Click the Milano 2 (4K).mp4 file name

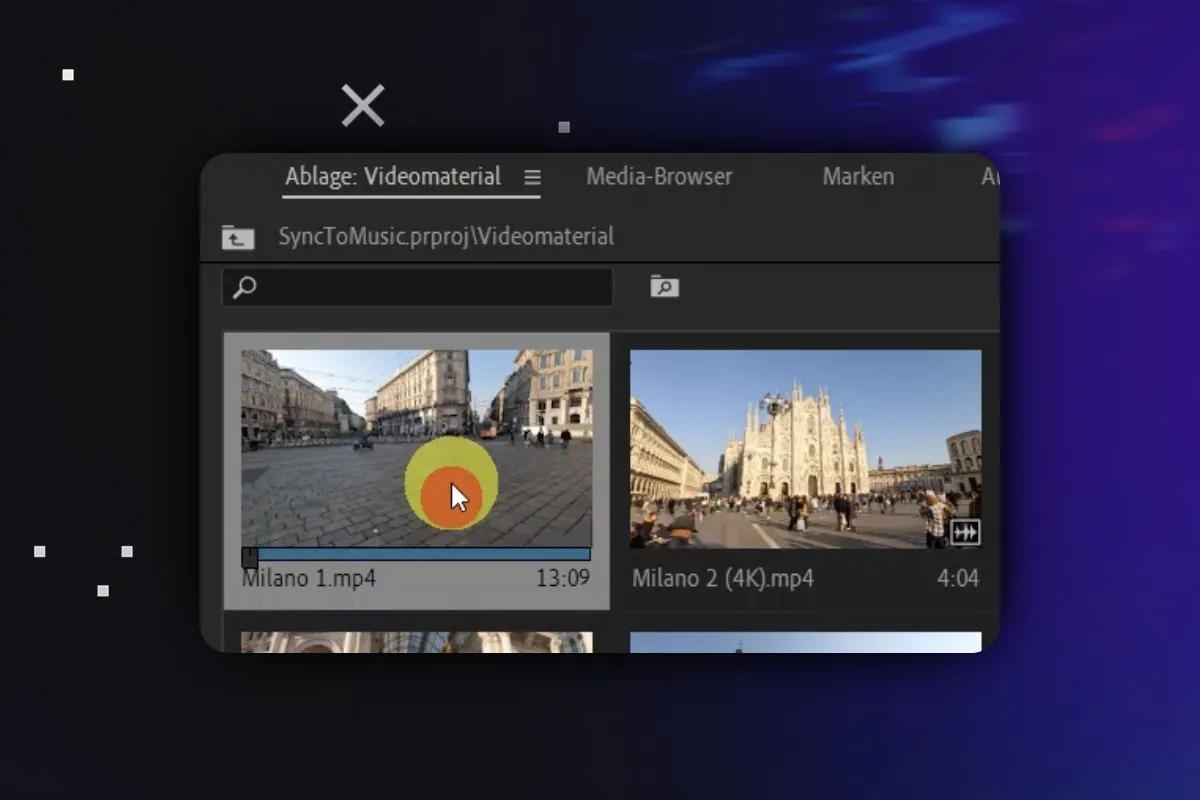click(x=723, y=579)
